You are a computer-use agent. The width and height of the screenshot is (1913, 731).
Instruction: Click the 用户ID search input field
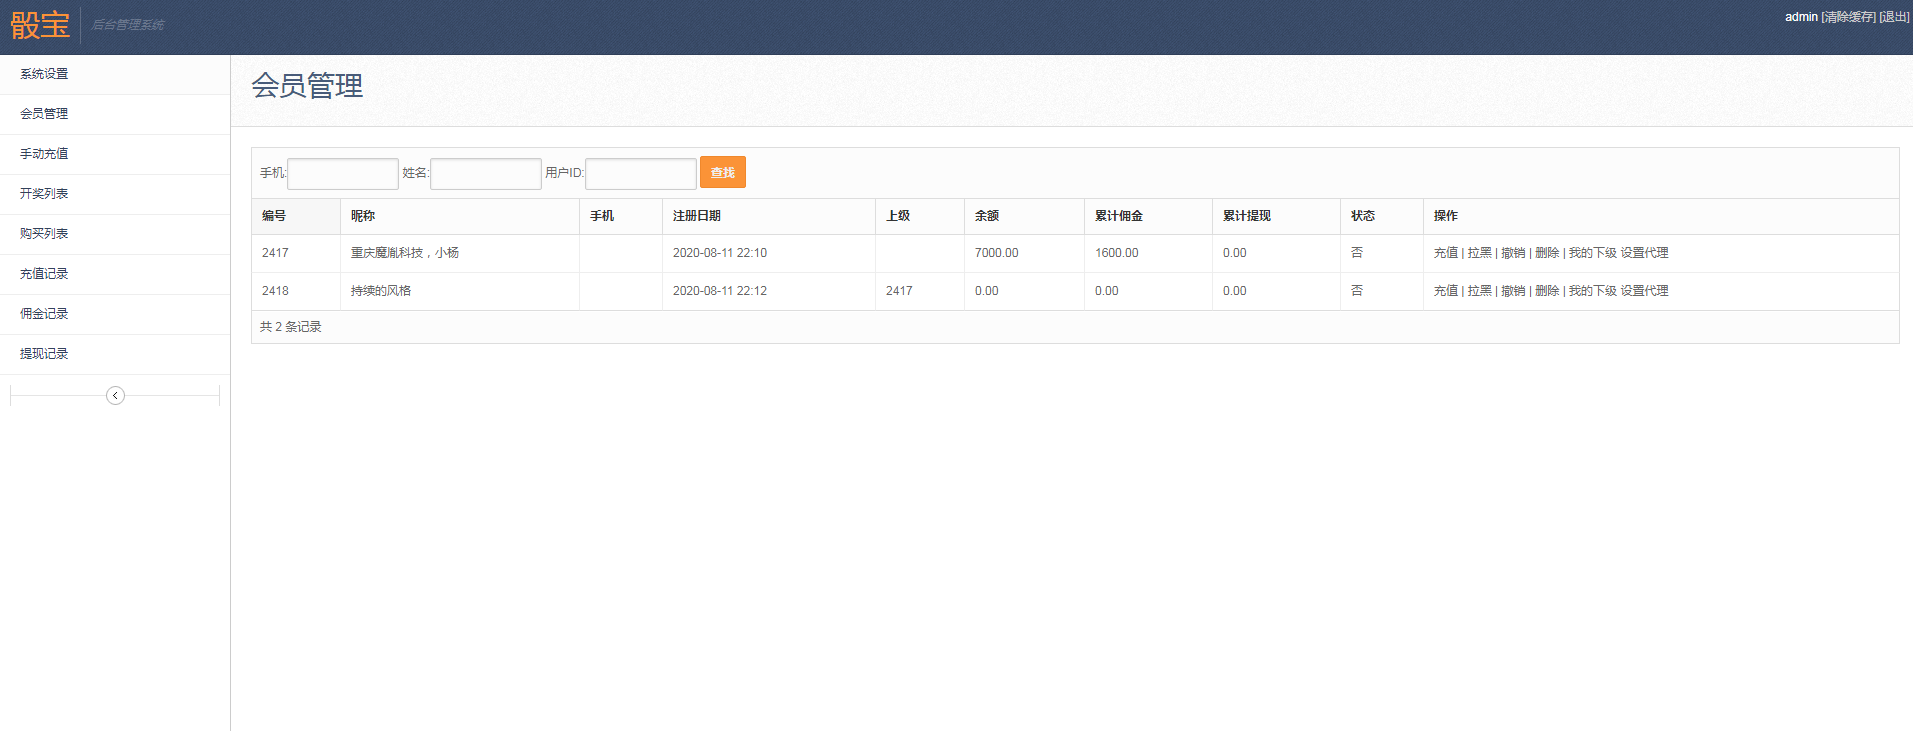pos(641,174)
